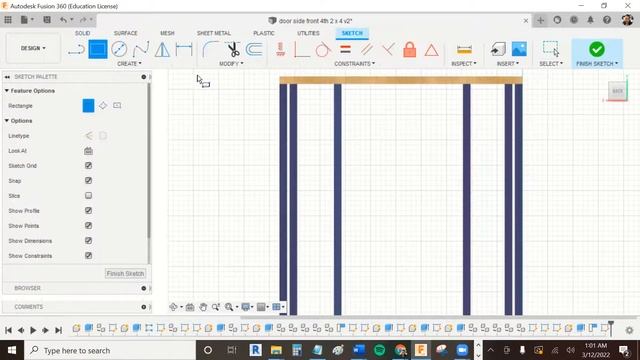Apply the Midpoint triangle constraint
The image size is (640, 360).
coord(431,50)
